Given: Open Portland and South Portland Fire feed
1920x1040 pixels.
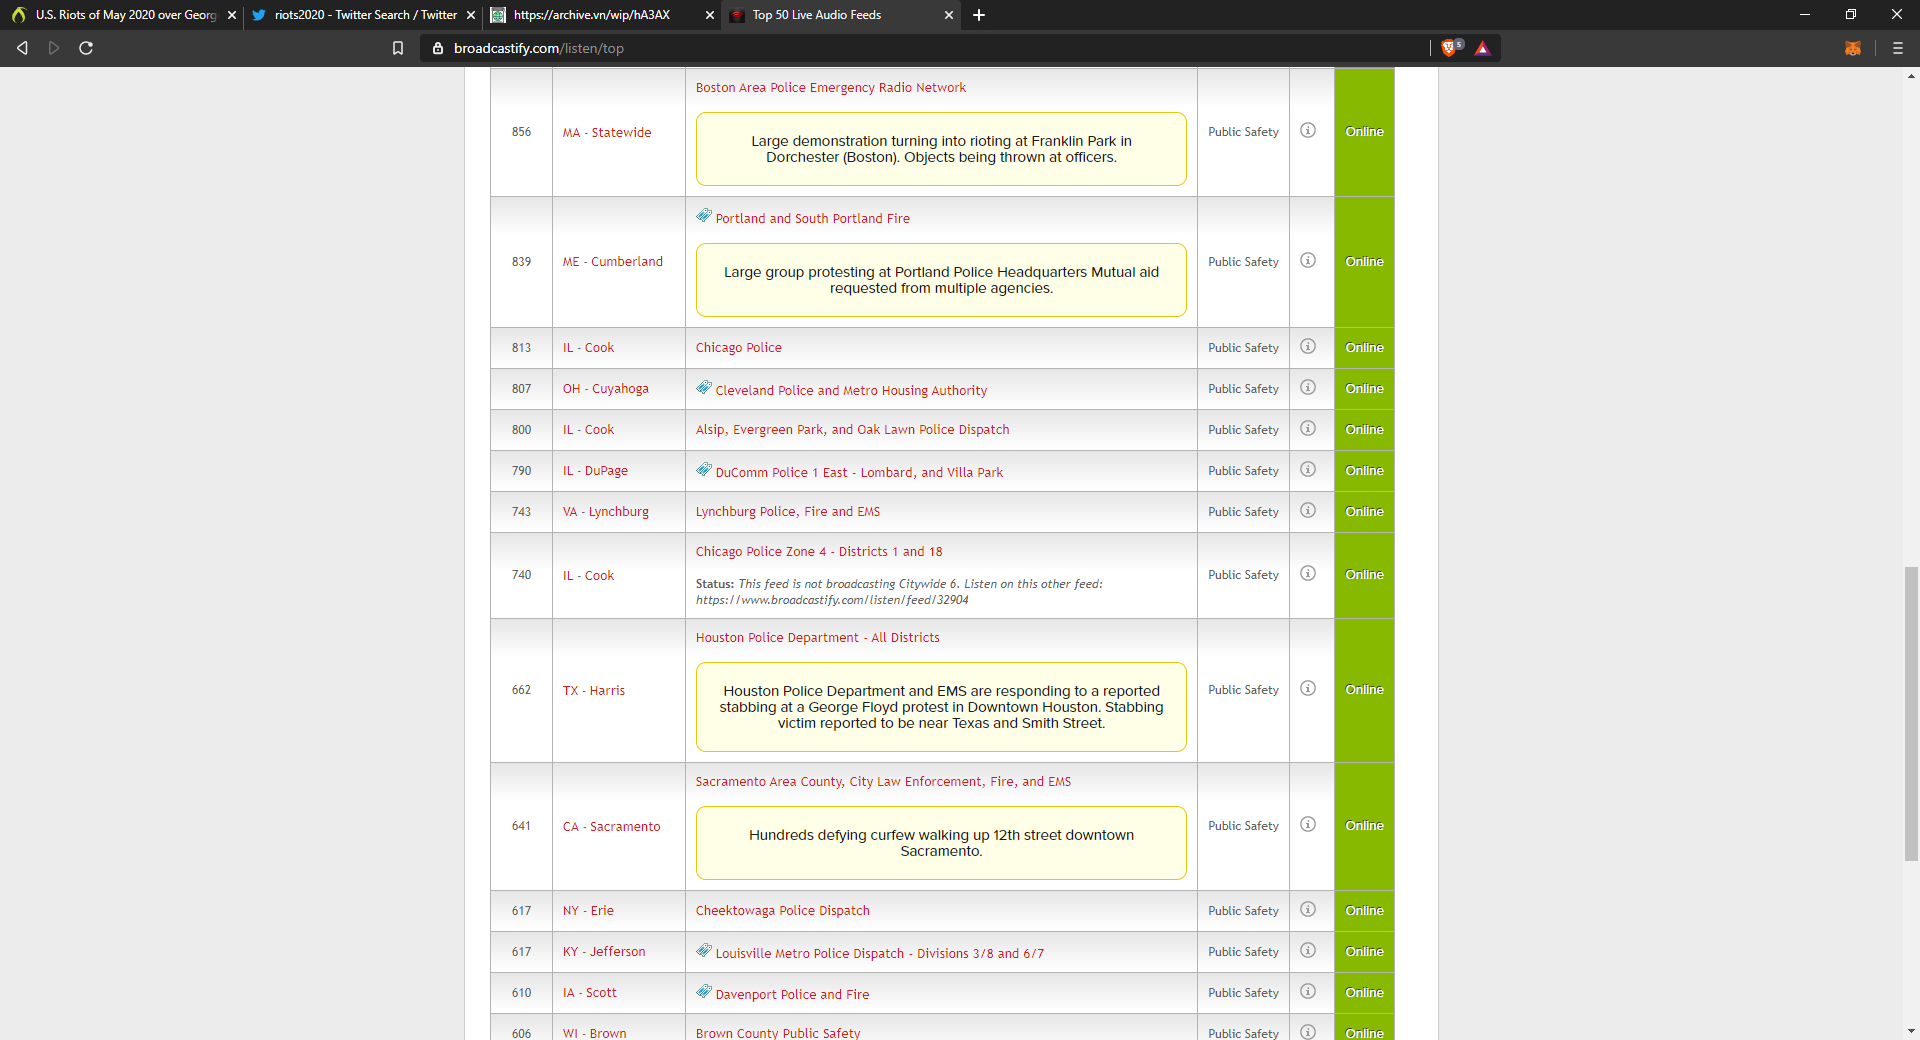Looking at the screenshot, I should 813,219.
